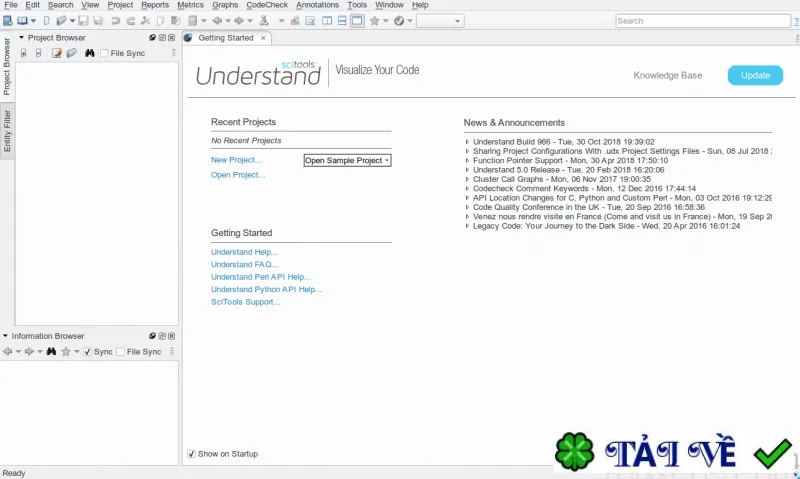Open the File menu
800x479 pixels.
click(11, 5)
